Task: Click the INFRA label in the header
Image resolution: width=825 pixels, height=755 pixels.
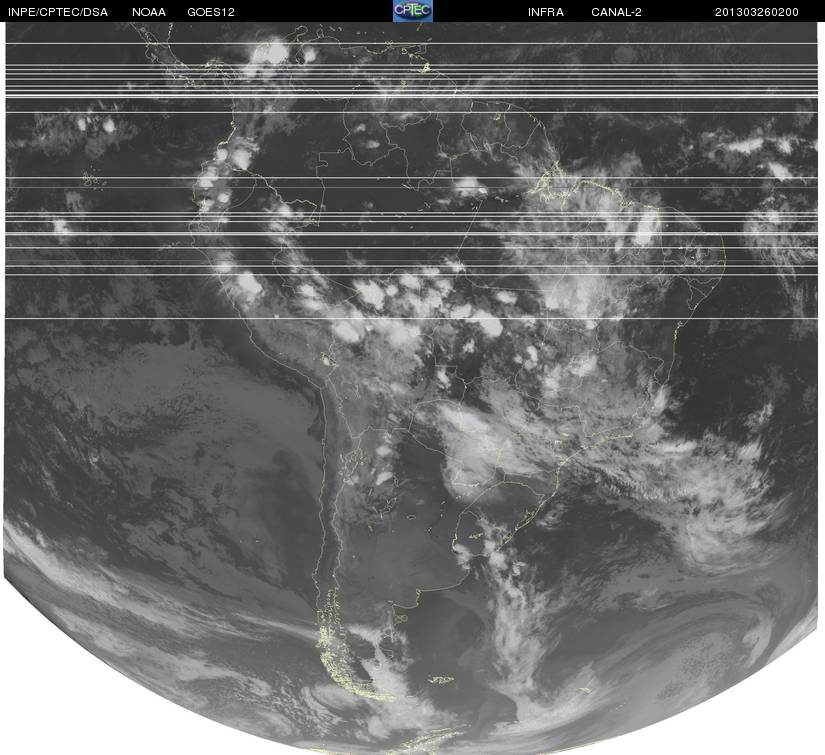Action: [546, 12]
